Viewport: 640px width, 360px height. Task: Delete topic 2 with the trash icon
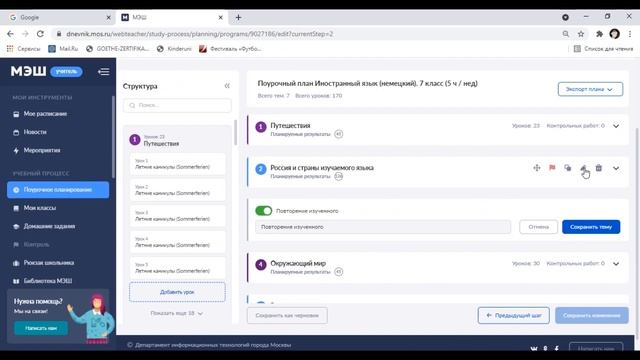[599, 168]
